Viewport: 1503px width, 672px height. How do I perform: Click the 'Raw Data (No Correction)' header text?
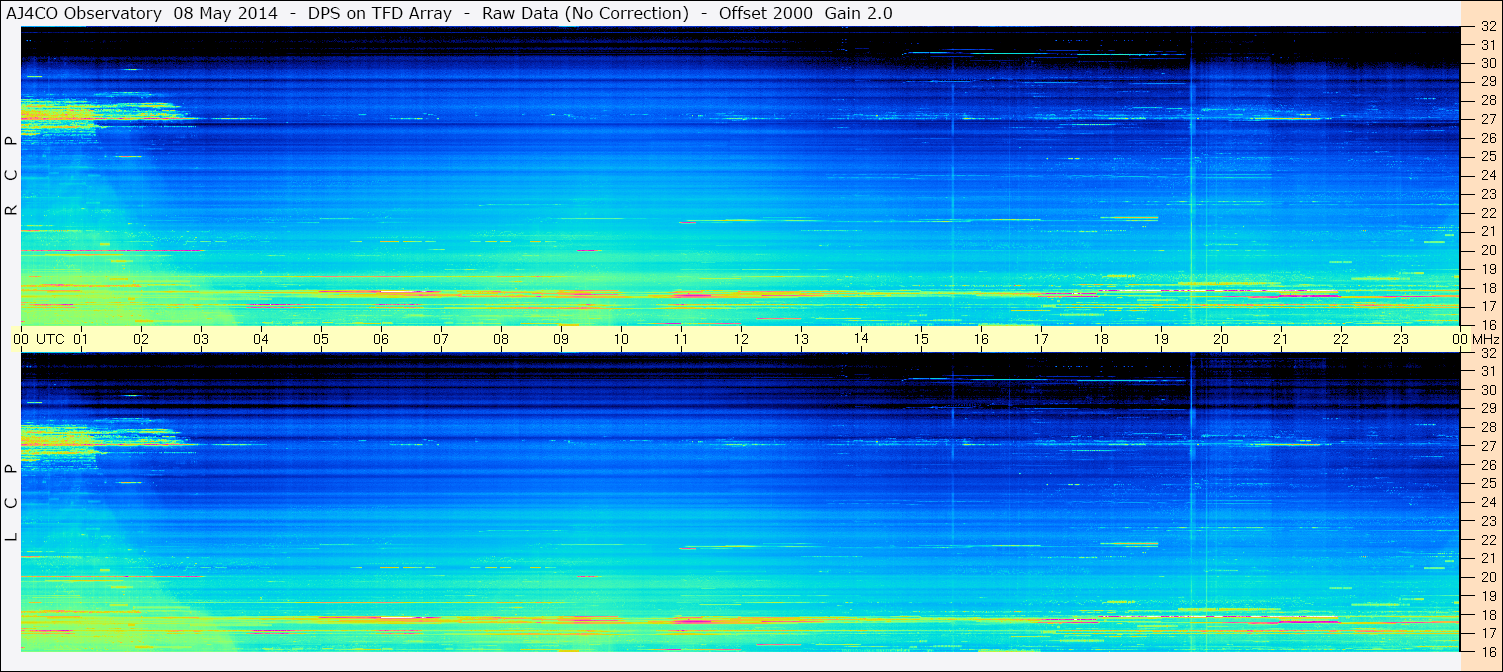coord(585,13)
